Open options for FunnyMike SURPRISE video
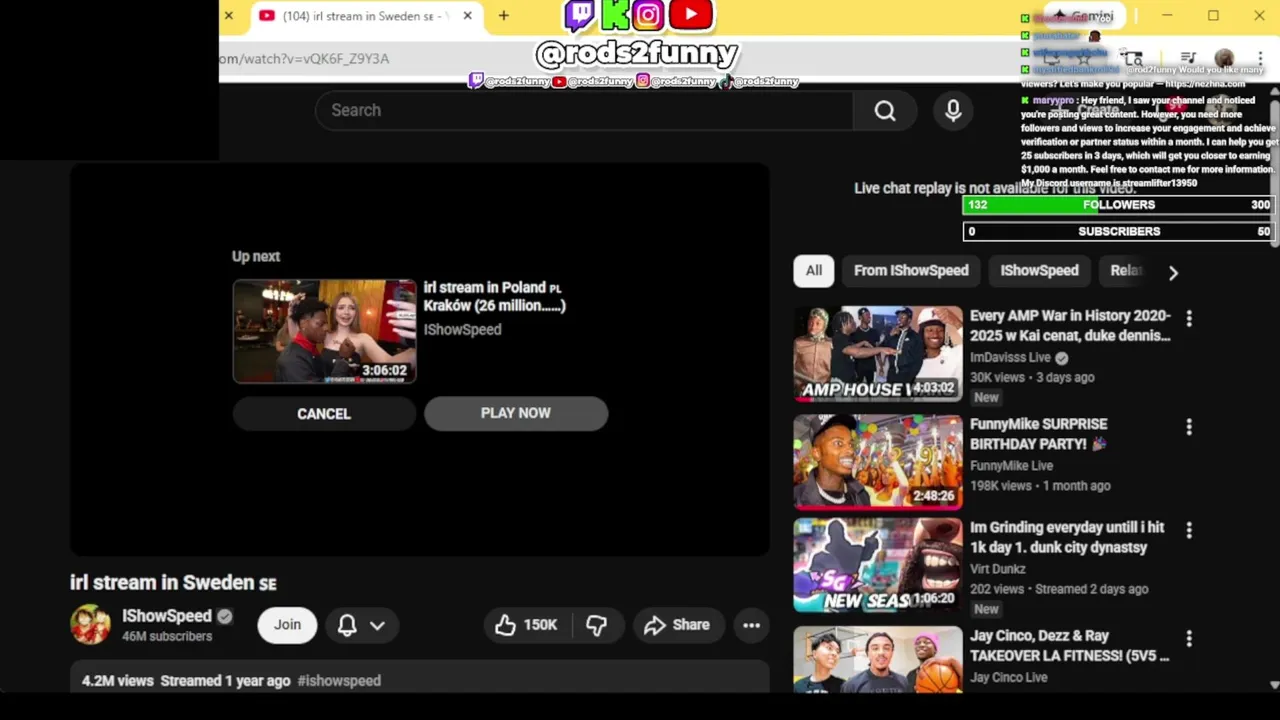 [x=1189, y=427]
